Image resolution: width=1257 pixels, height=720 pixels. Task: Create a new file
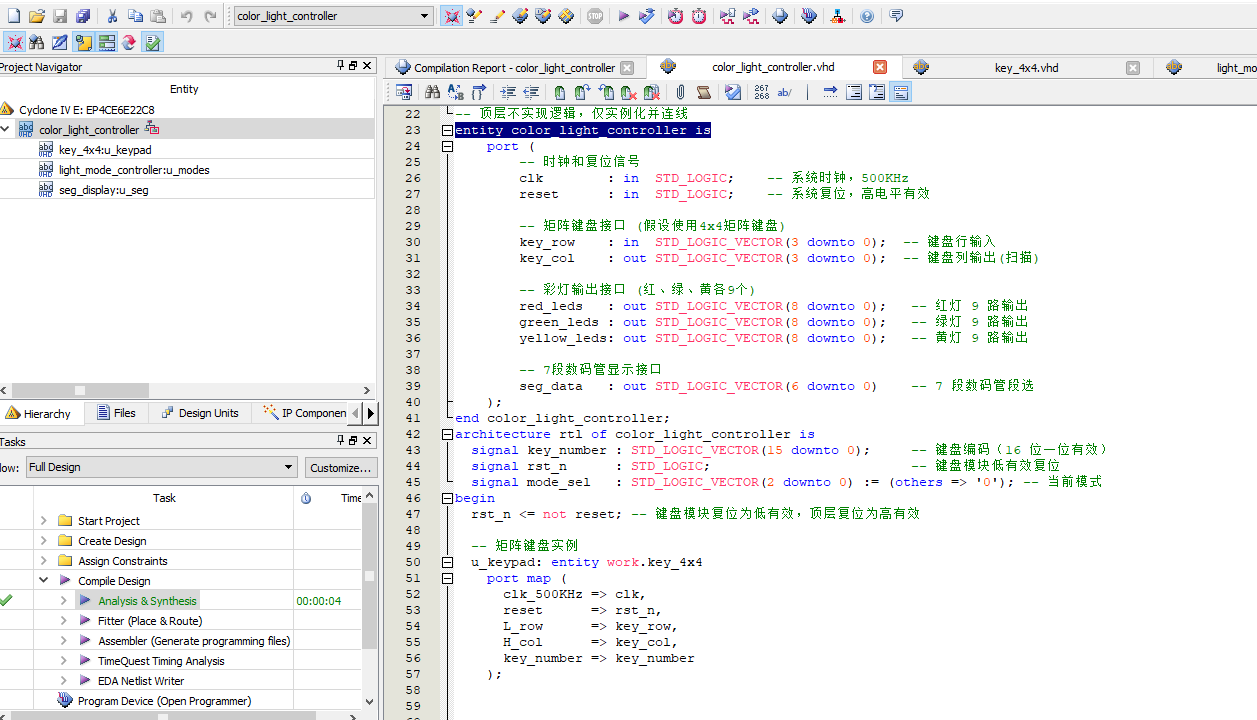[13, 16]
